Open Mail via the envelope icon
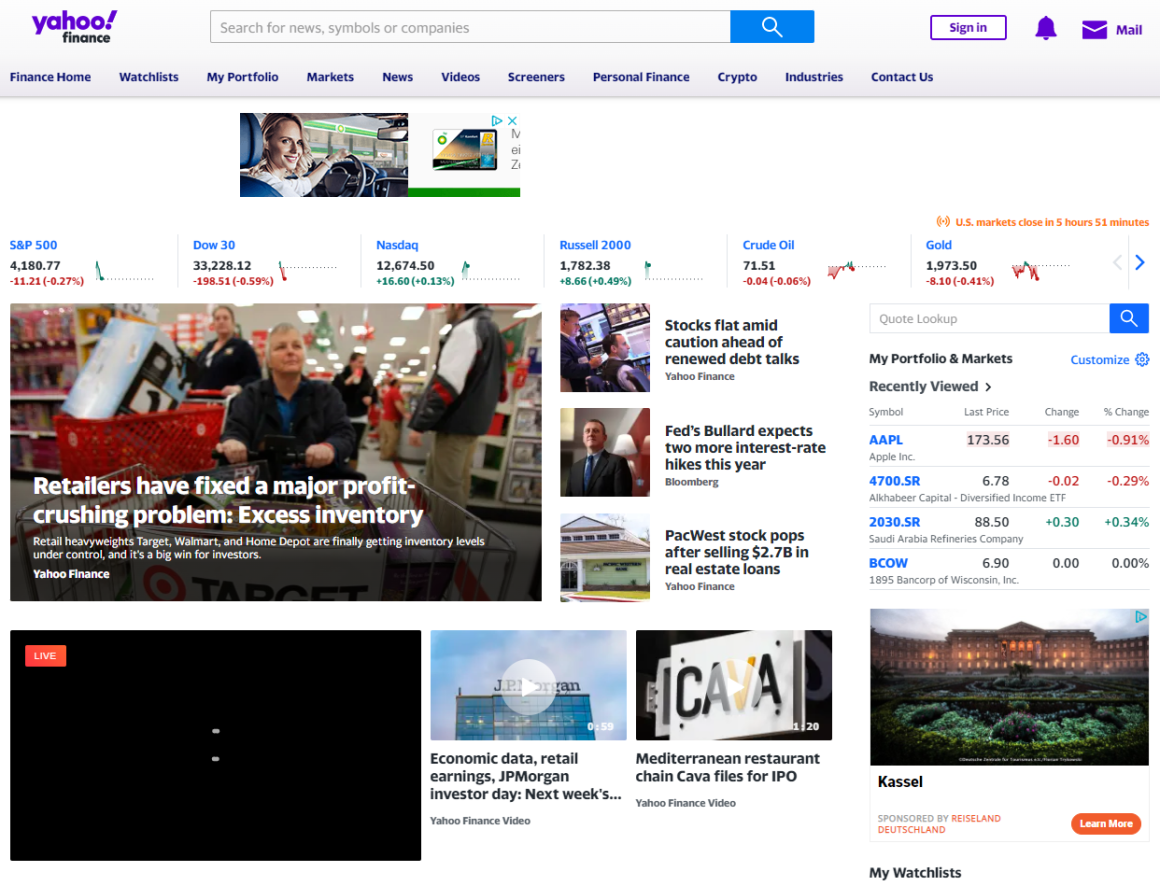1160x886 pixels. 1094,30
